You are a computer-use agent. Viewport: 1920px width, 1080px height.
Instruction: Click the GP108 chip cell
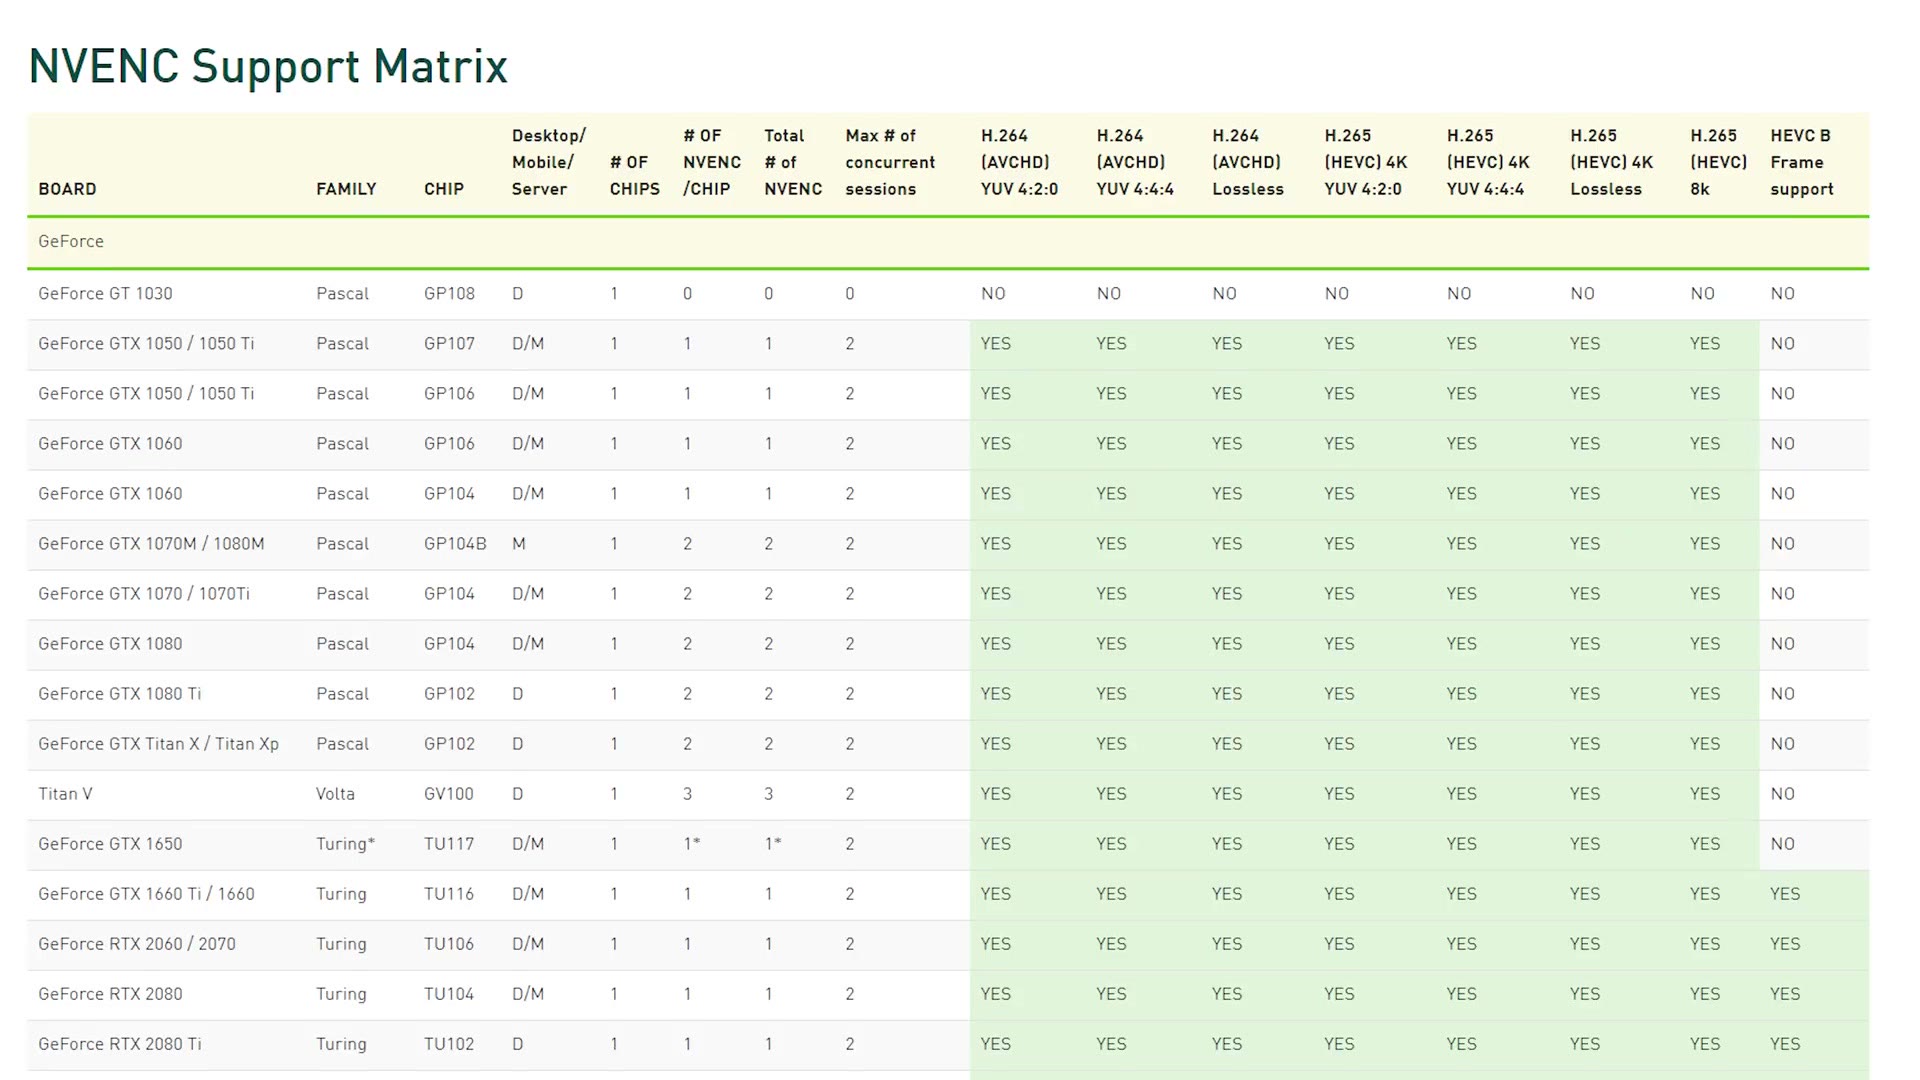[449, 293]
